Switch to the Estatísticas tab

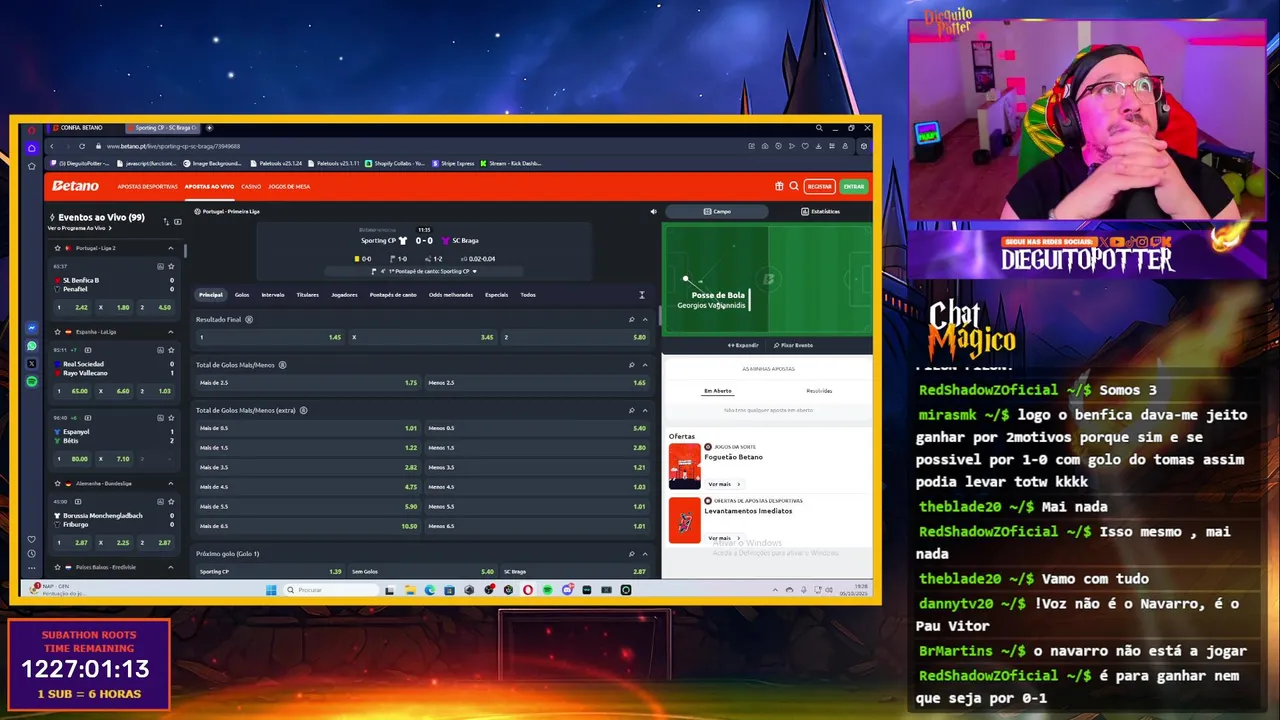pos(820,211)
